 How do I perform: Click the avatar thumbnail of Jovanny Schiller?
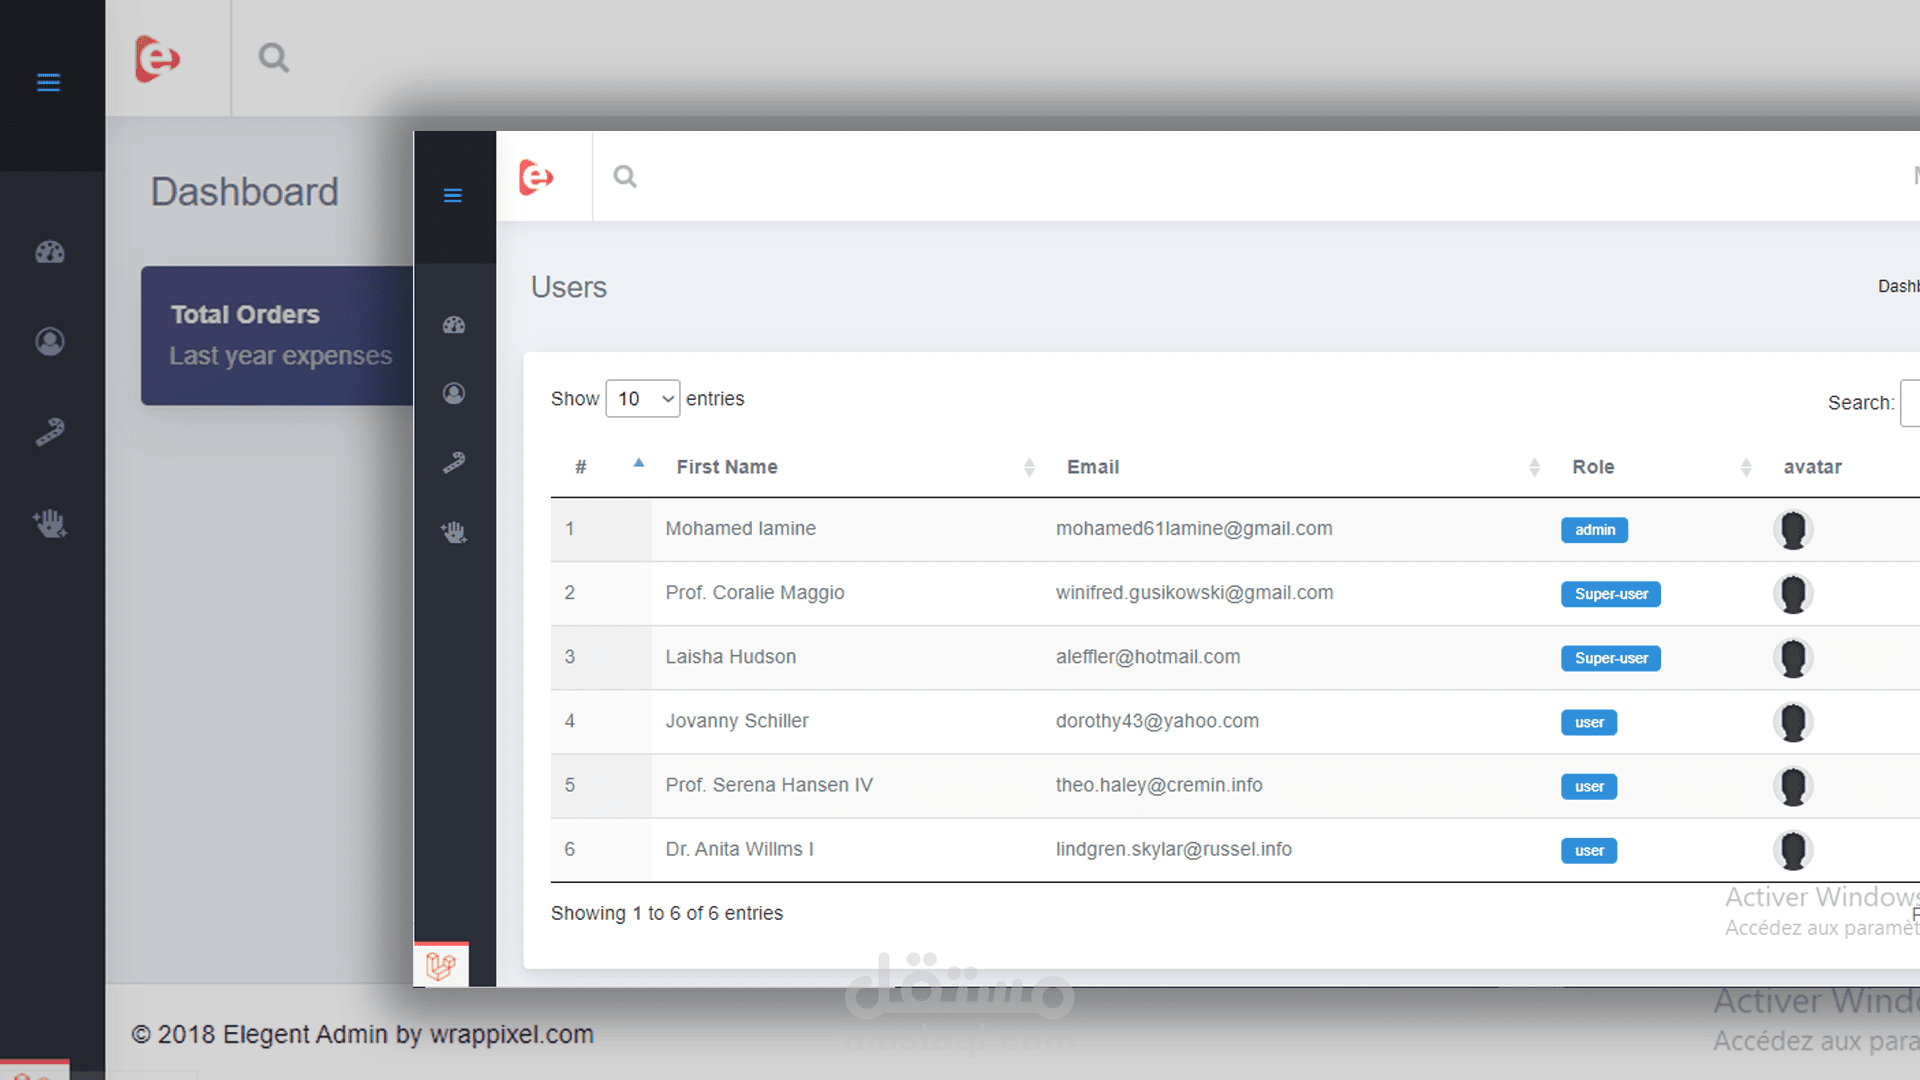pos(1793,722)
